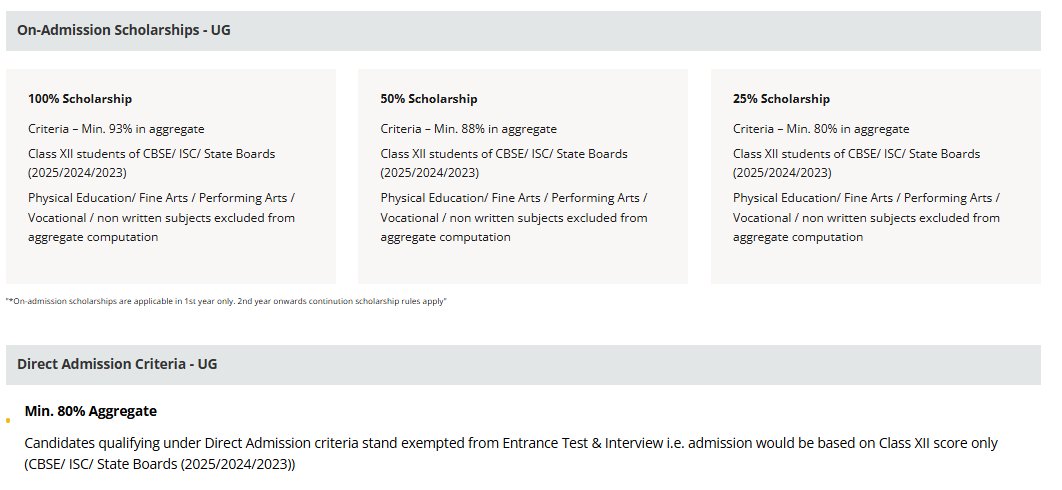This screenshot has width=1062, height=490.
Task: Click the (2025/2024/2023) years in 100% card
Action: 77,173
